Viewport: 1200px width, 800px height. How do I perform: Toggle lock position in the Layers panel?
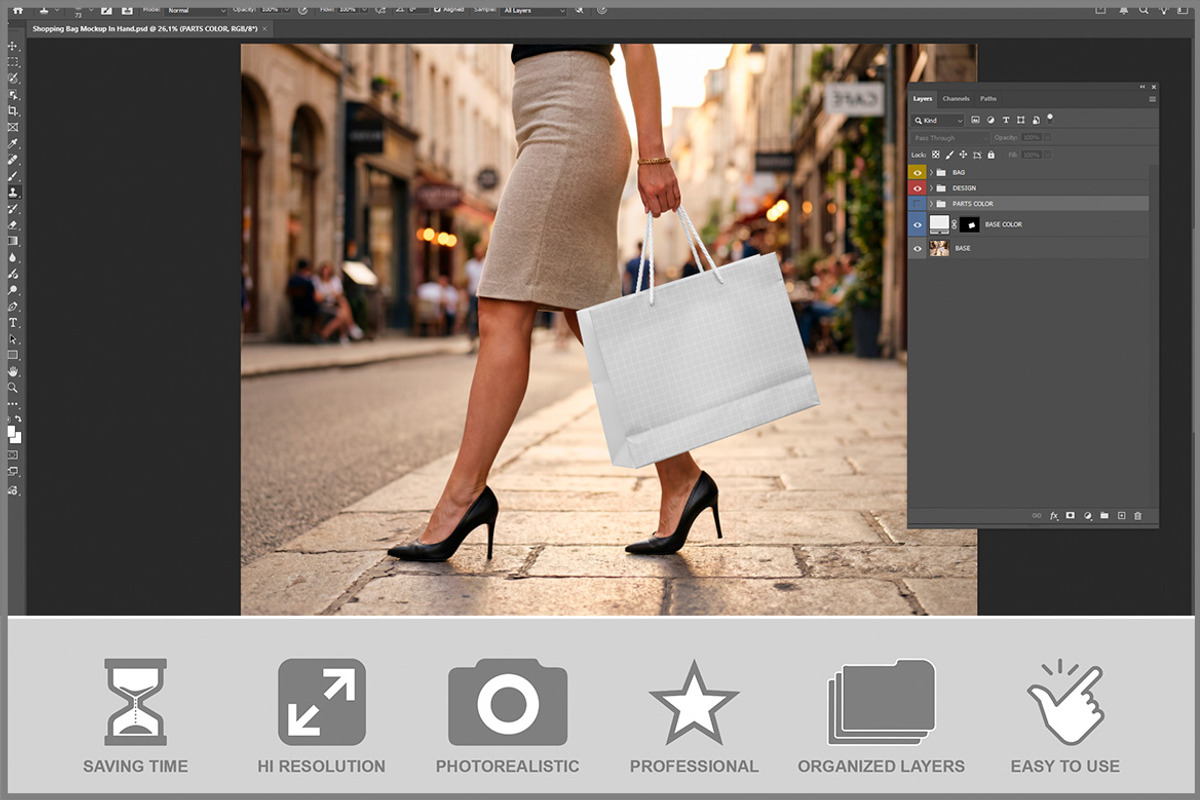pos(963,155)
